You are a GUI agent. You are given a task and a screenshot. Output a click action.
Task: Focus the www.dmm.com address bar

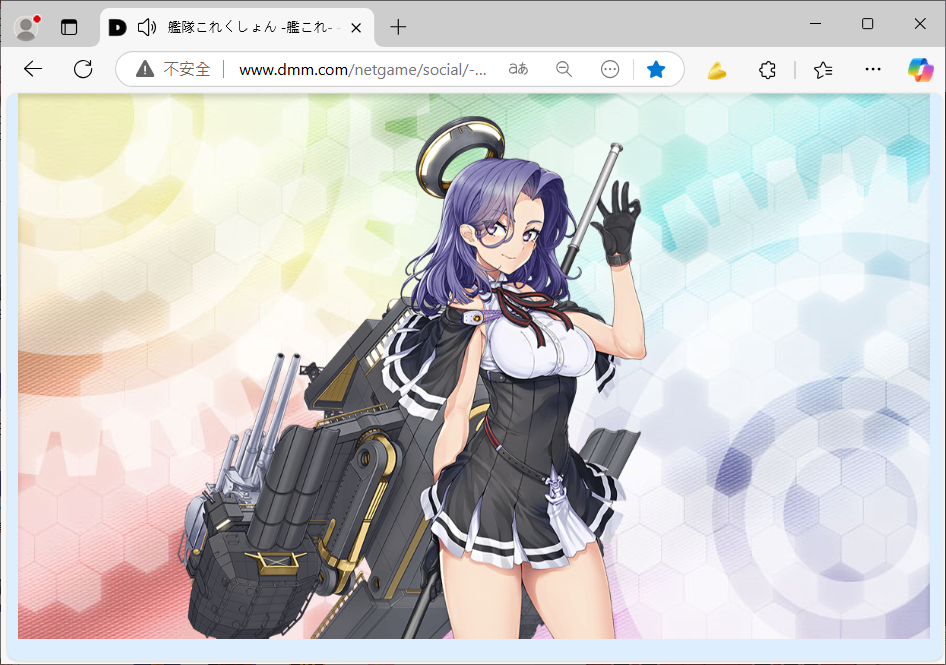coord(363,70)
